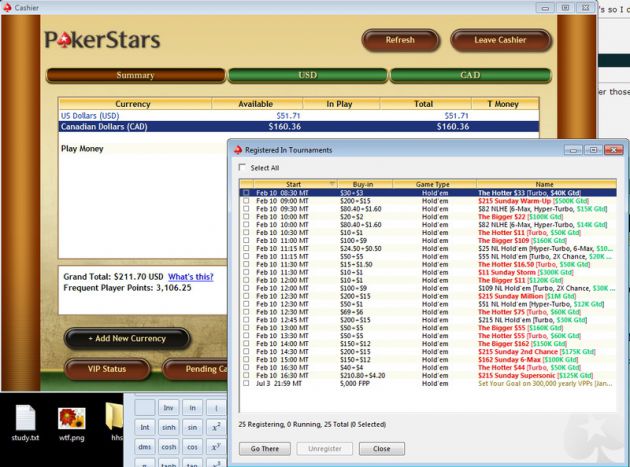
Task: Check the box for The Hotter $11 tournament
Action: [x=246, y=233]
